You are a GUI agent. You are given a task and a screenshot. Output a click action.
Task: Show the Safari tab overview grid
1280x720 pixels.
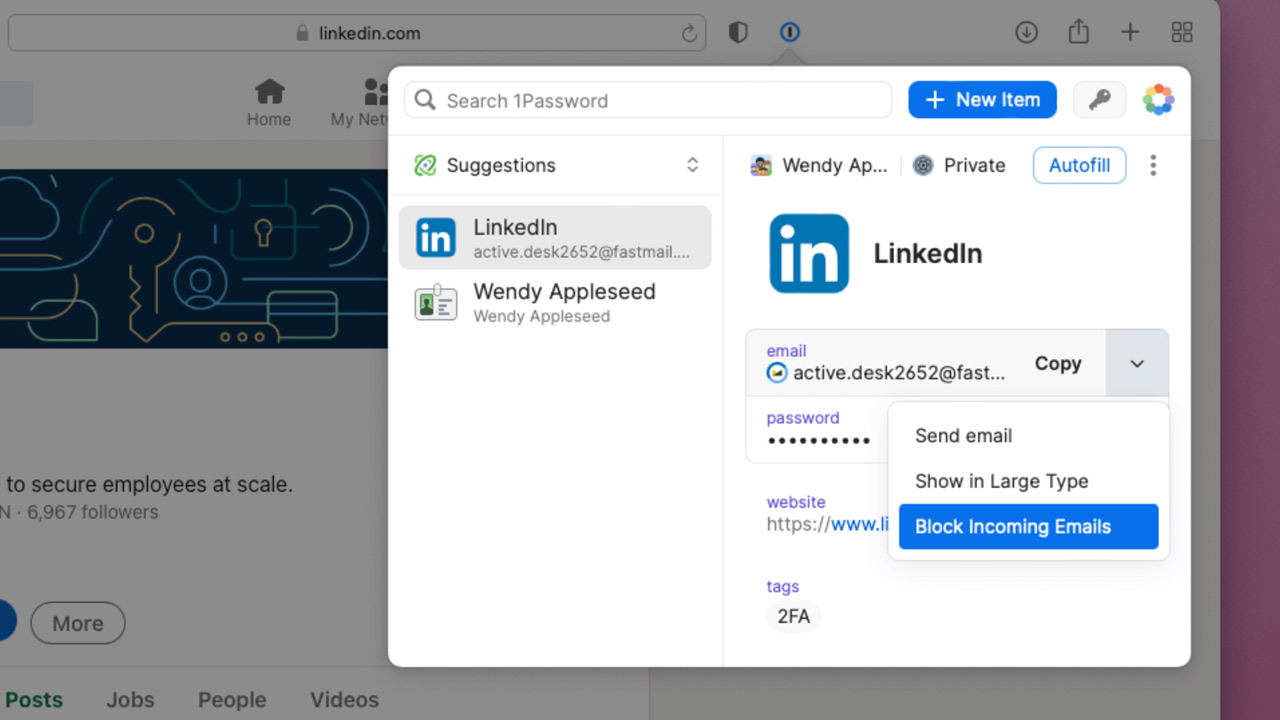1182,32
